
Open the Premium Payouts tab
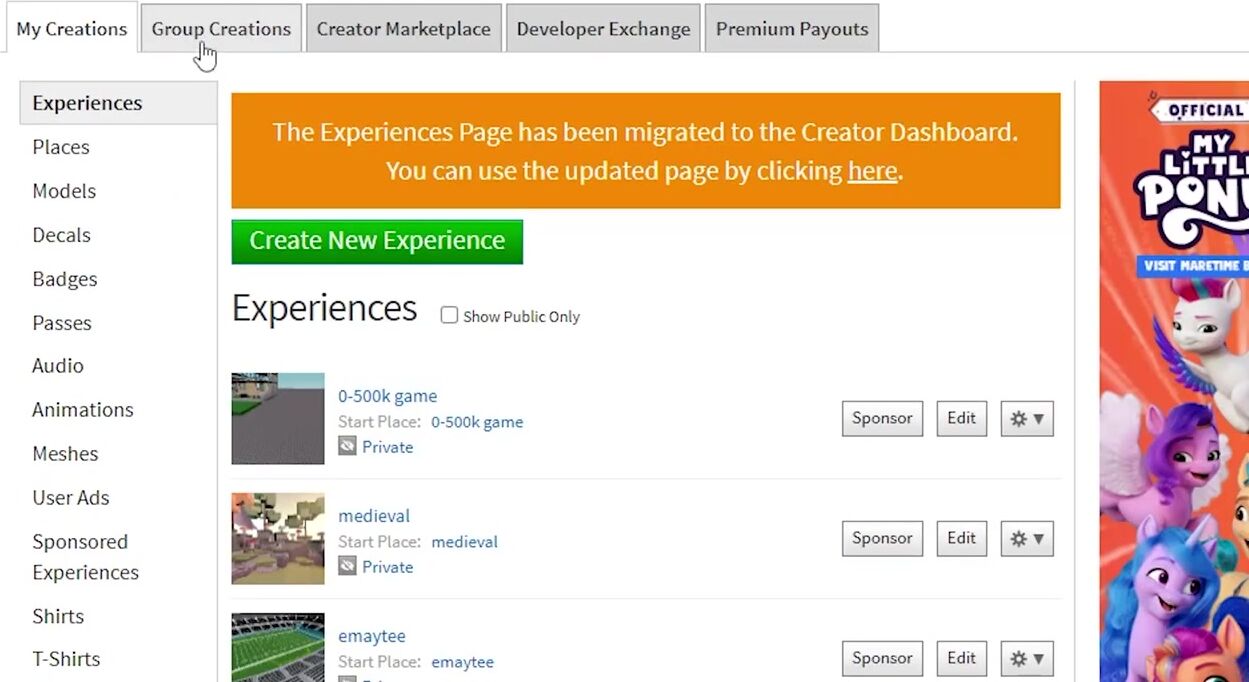coord(791,29)
